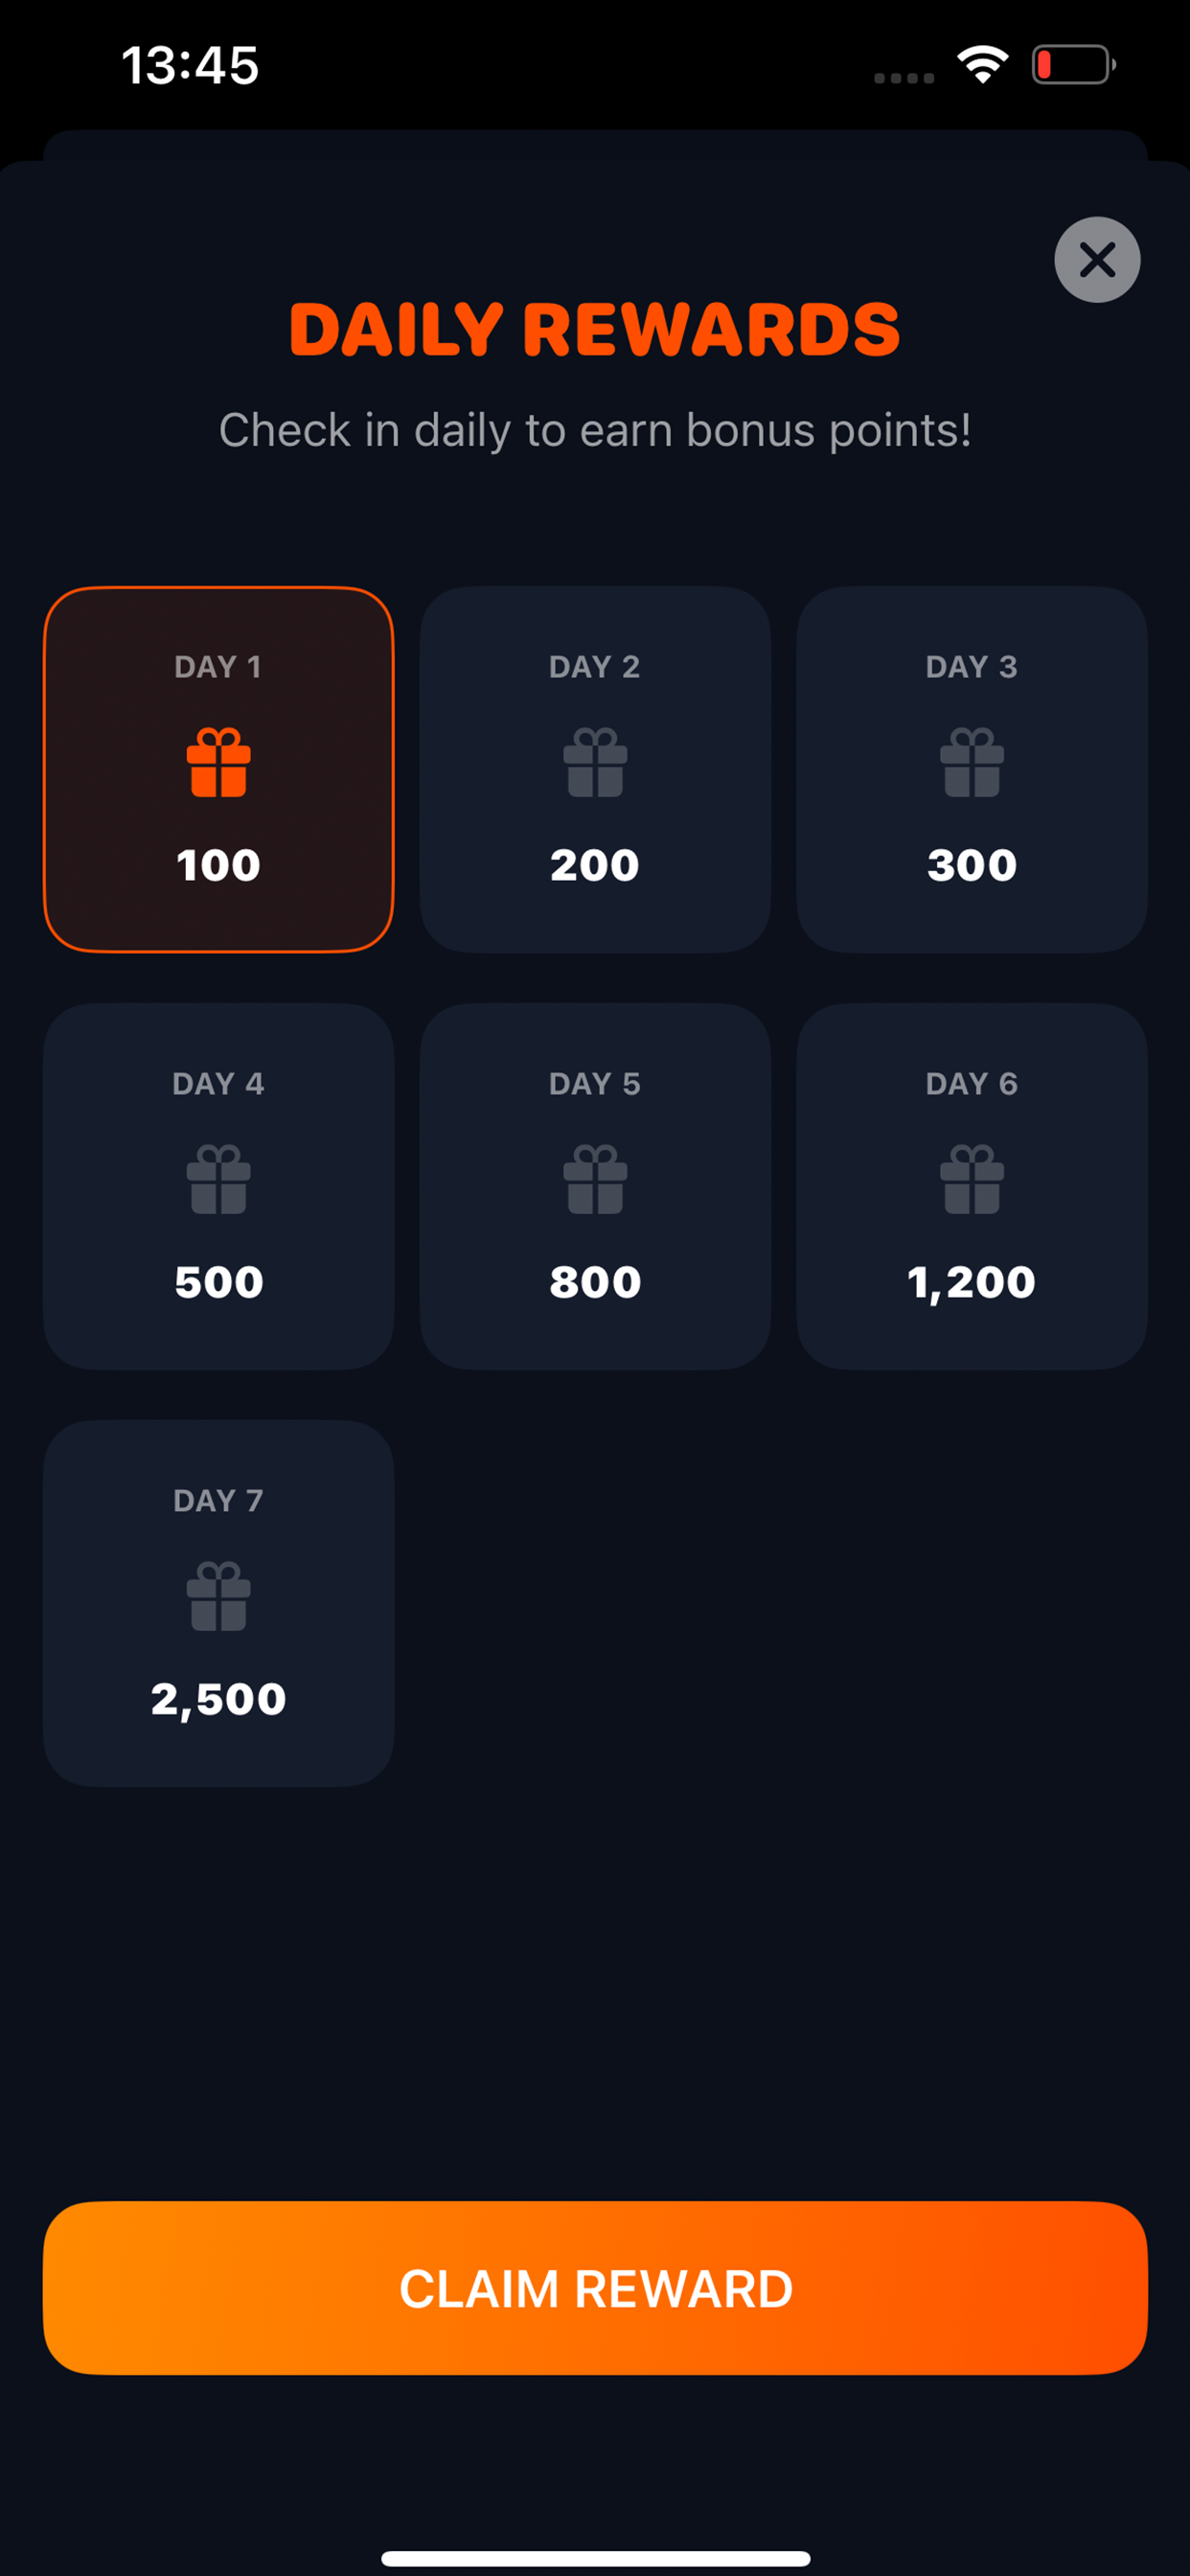This screenshot has height=2576, width=1190.
Task: Select the Day 6 reward card showing 1,200
Action: tap(971, 1185)
